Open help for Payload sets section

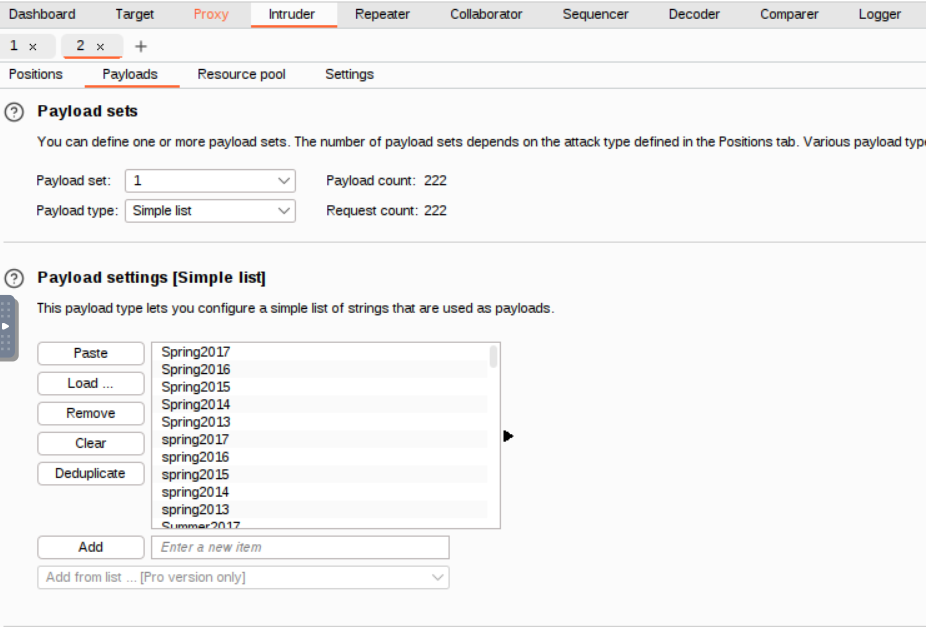point(14,112)
